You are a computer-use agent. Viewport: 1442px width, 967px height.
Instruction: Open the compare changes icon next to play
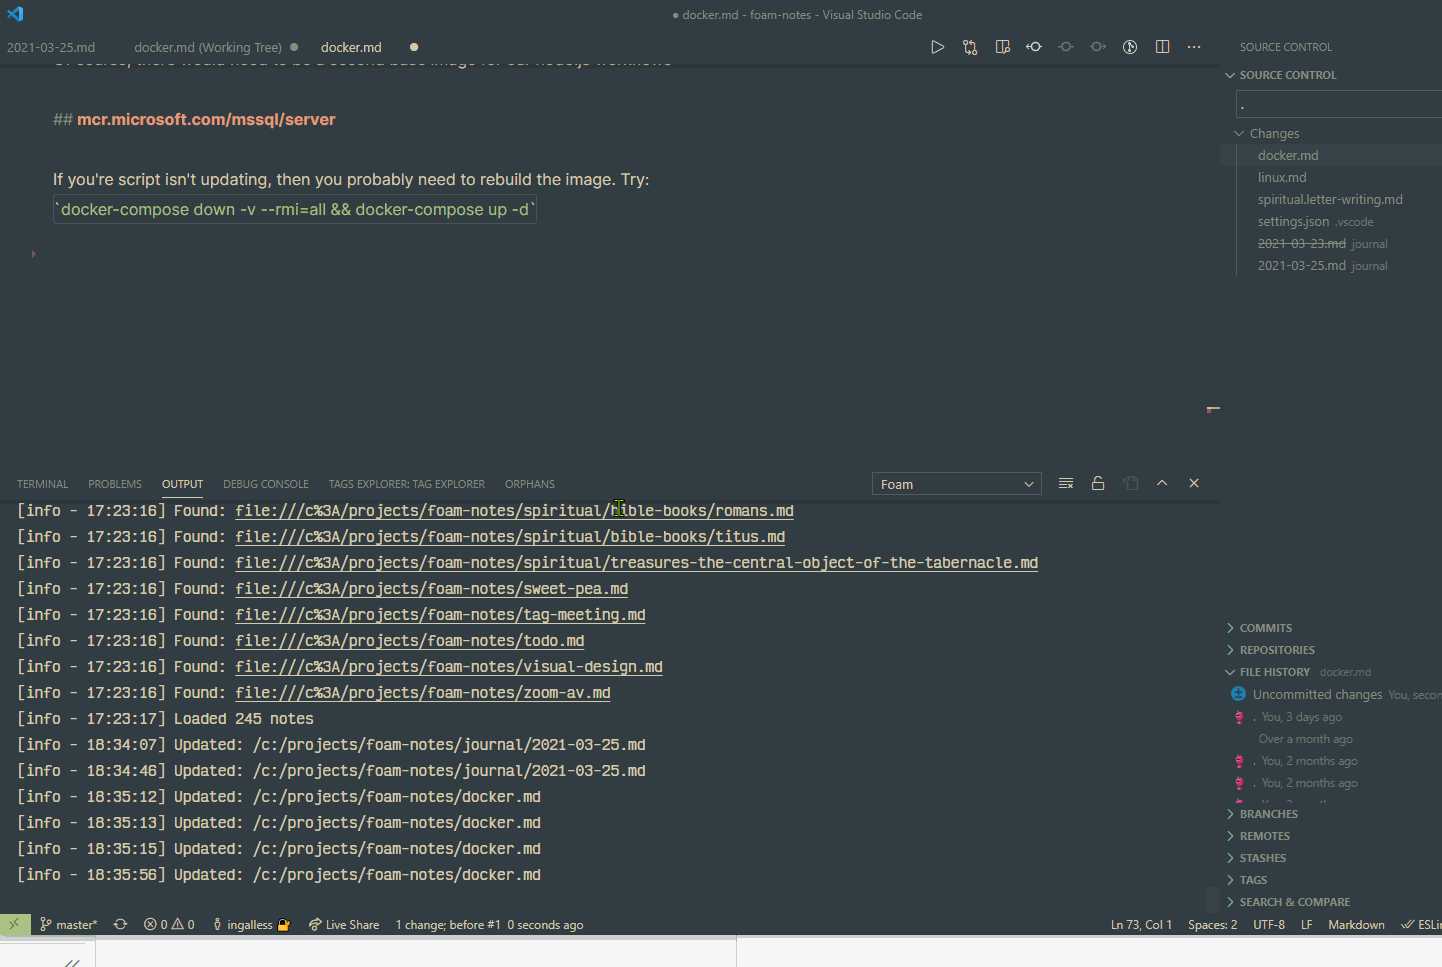pos(970,46)
